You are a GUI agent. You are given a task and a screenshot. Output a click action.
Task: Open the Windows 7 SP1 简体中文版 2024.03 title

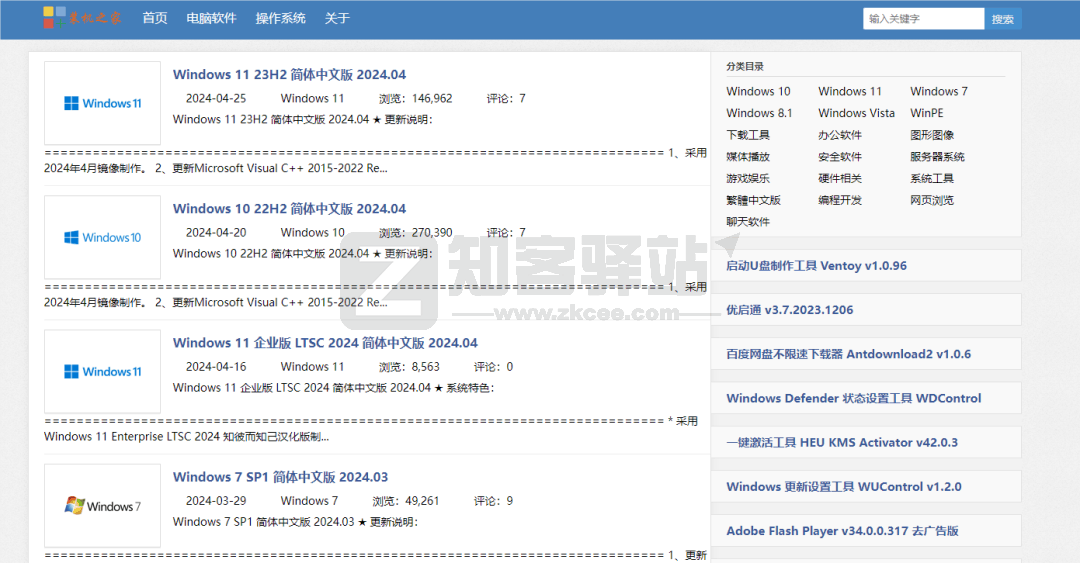click(280, 477)
